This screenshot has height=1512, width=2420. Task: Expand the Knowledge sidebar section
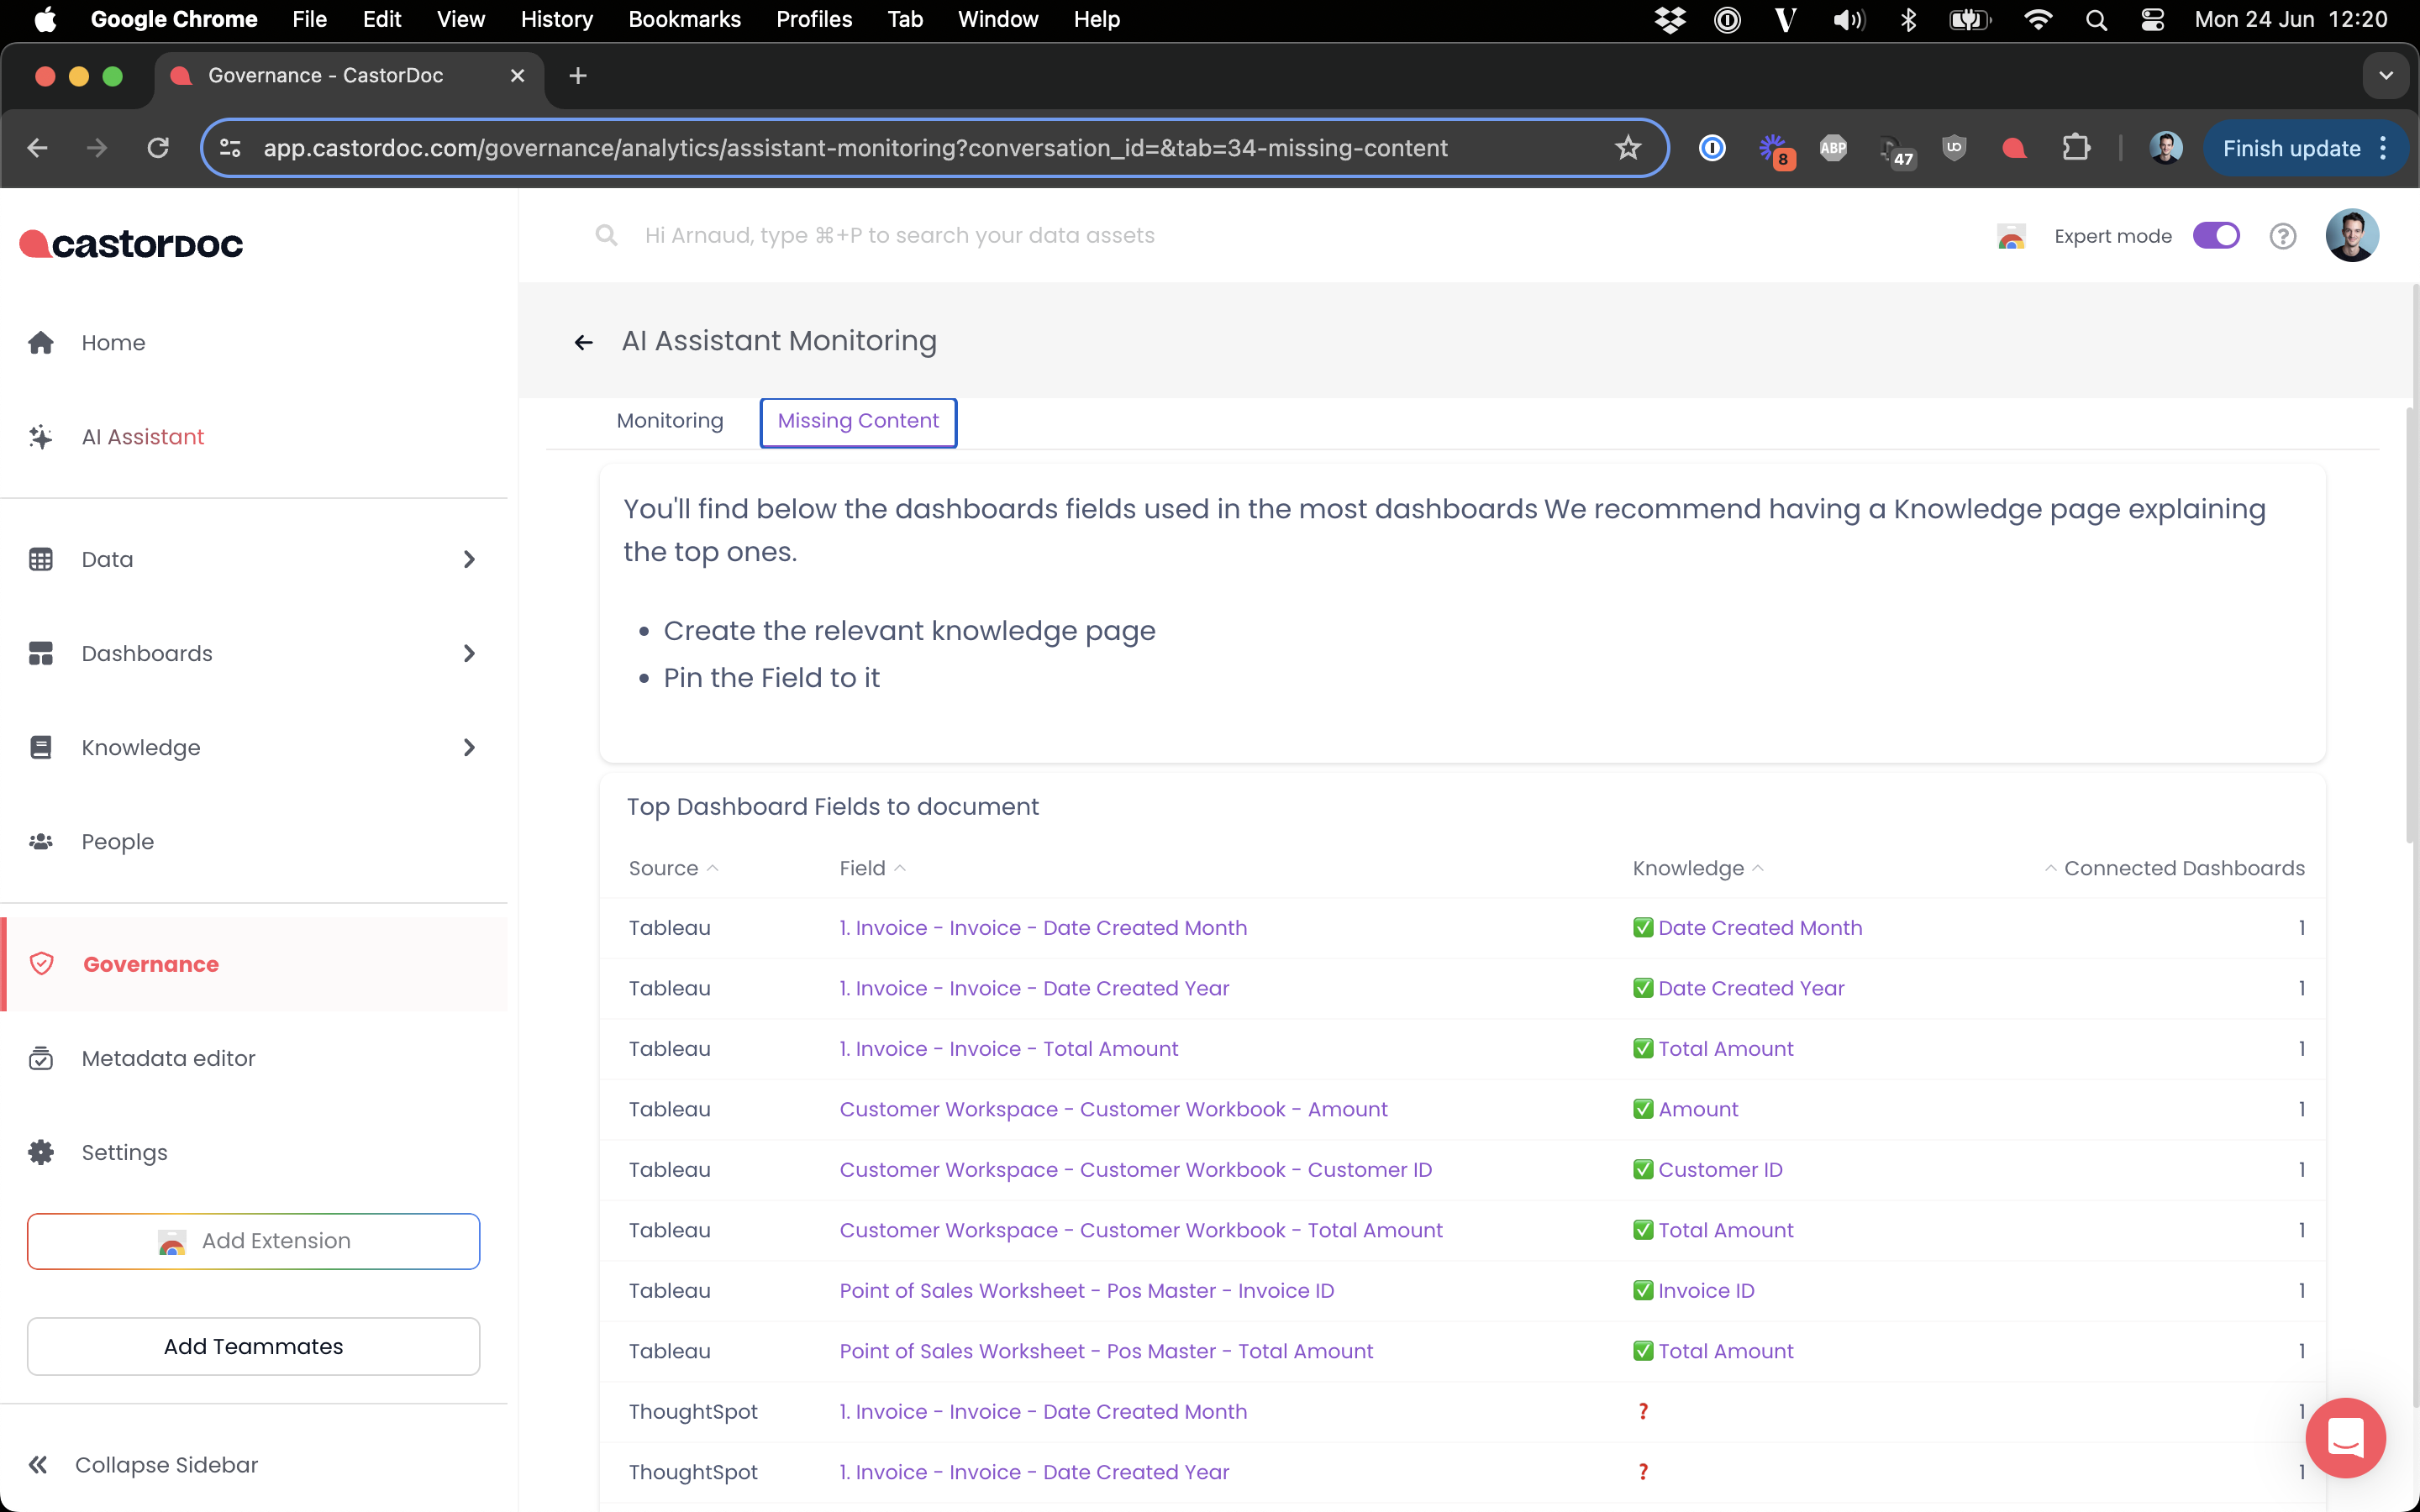[469, 747]
